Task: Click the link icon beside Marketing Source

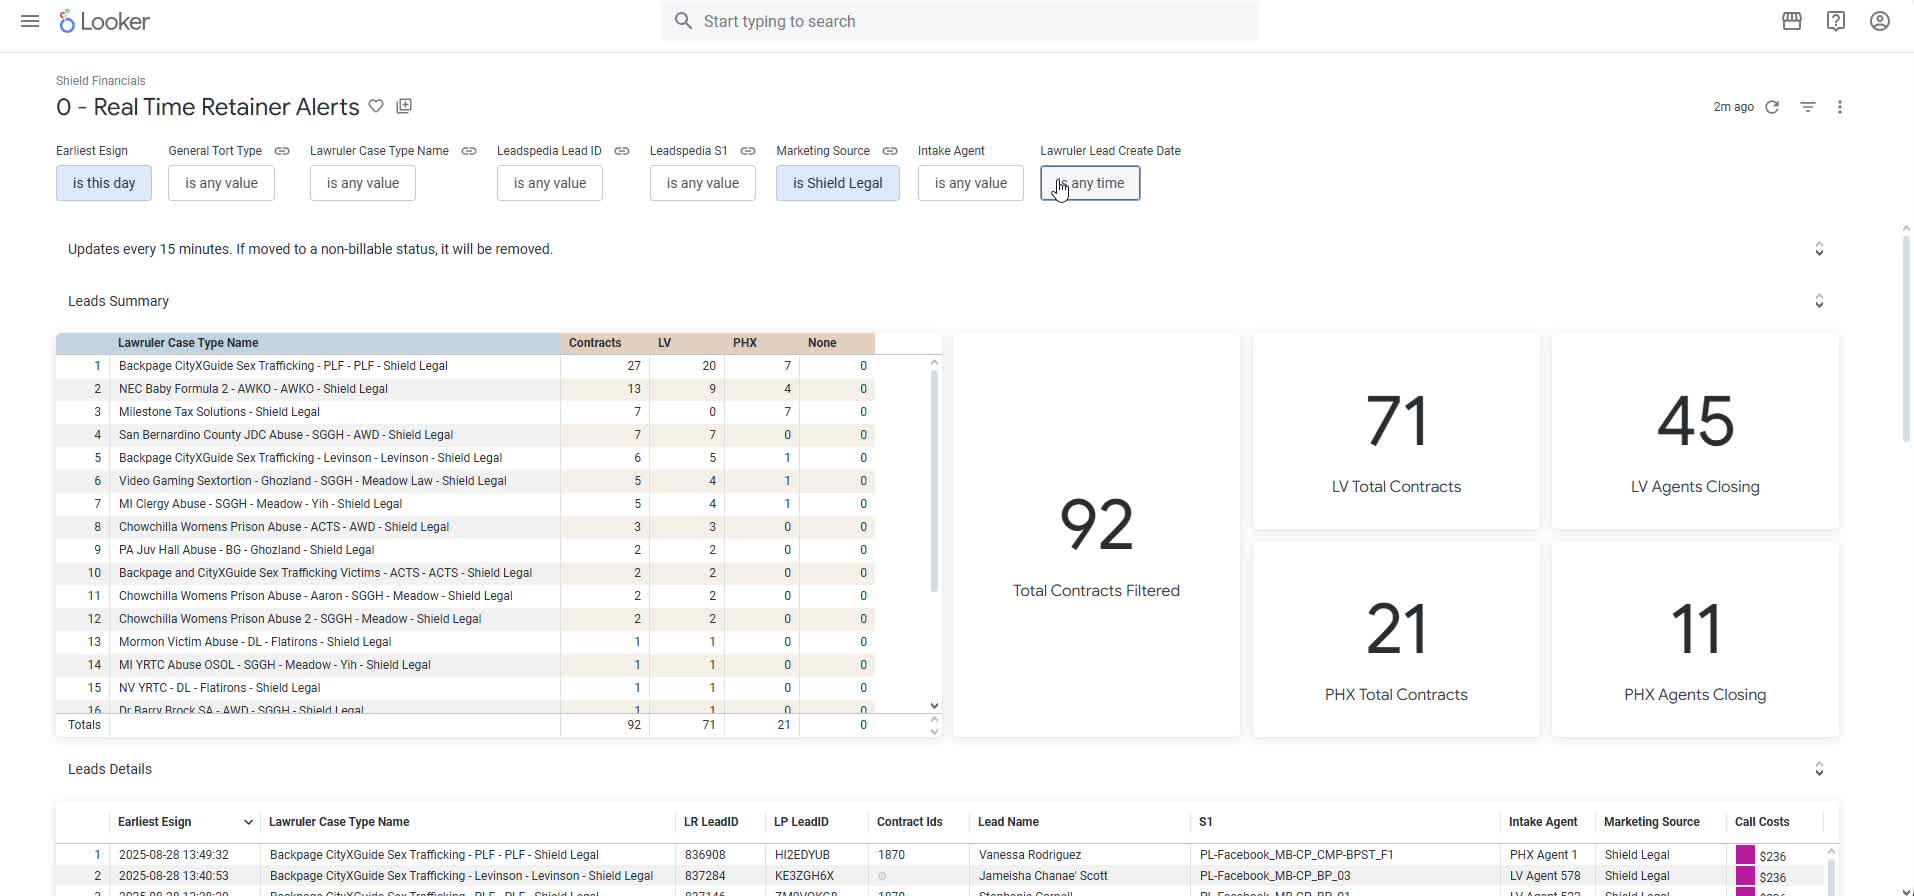Action: tap(890, 151)
